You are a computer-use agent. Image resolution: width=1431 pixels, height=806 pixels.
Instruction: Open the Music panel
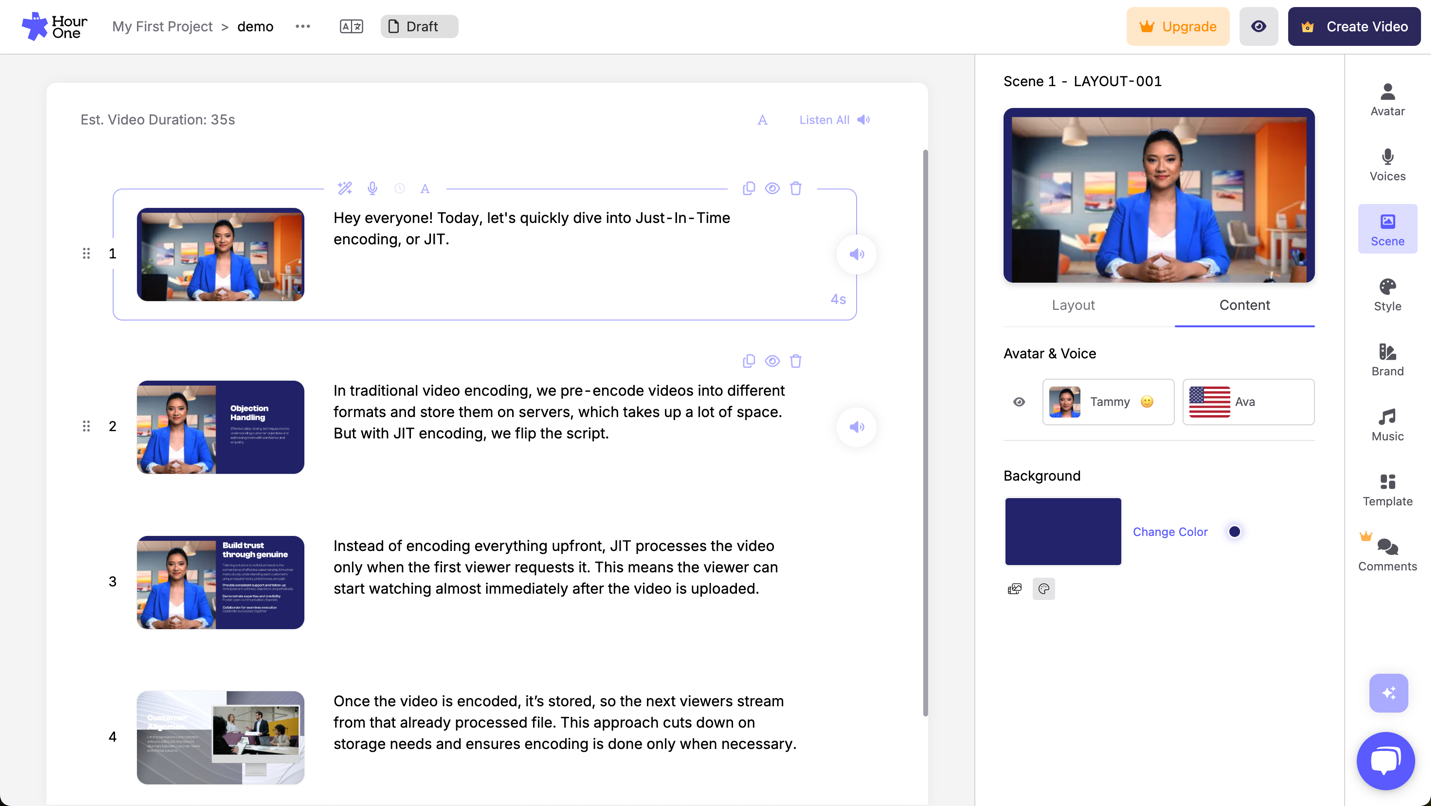pos(1387,424)
